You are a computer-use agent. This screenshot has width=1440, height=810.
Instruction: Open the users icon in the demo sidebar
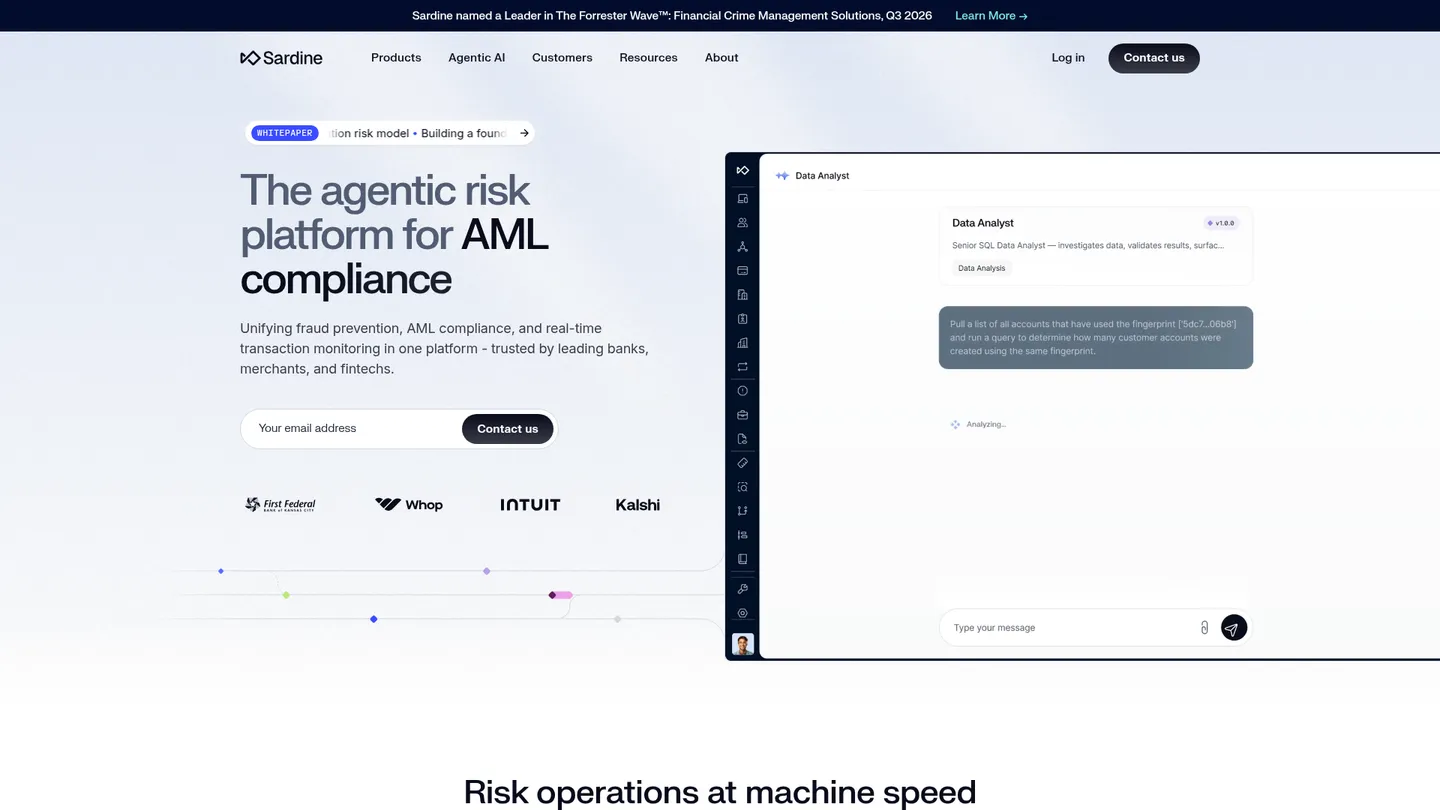[742, 223]
